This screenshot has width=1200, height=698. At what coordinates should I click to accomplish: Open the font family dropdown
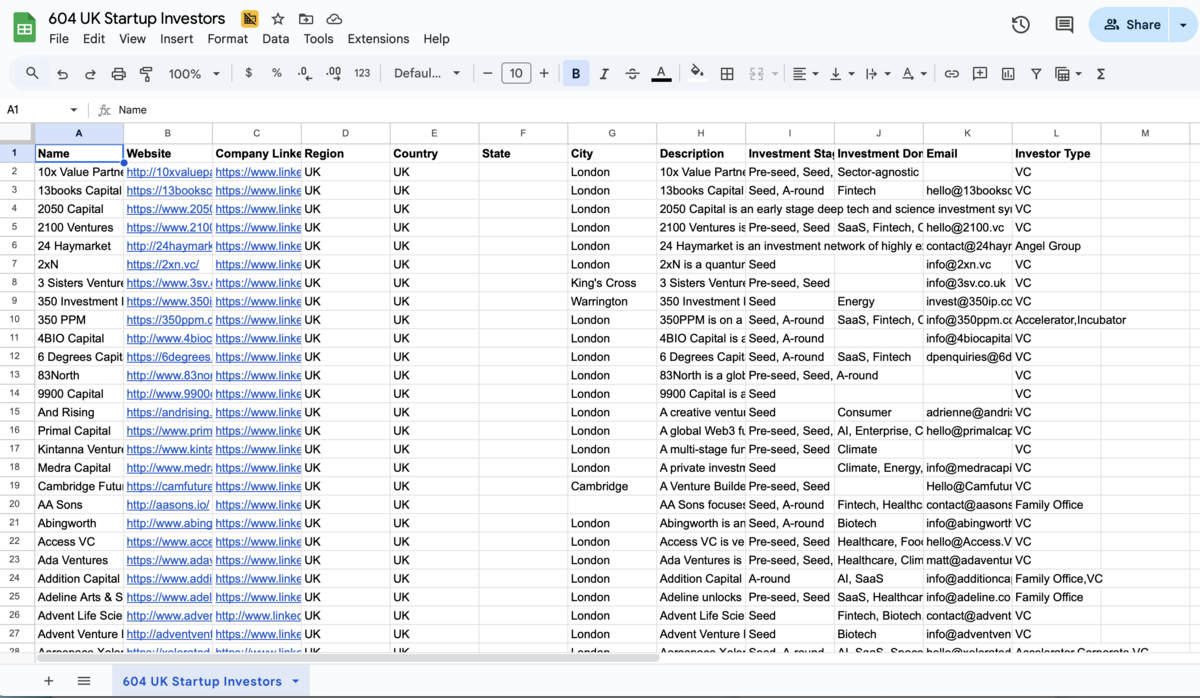(427, 74)
